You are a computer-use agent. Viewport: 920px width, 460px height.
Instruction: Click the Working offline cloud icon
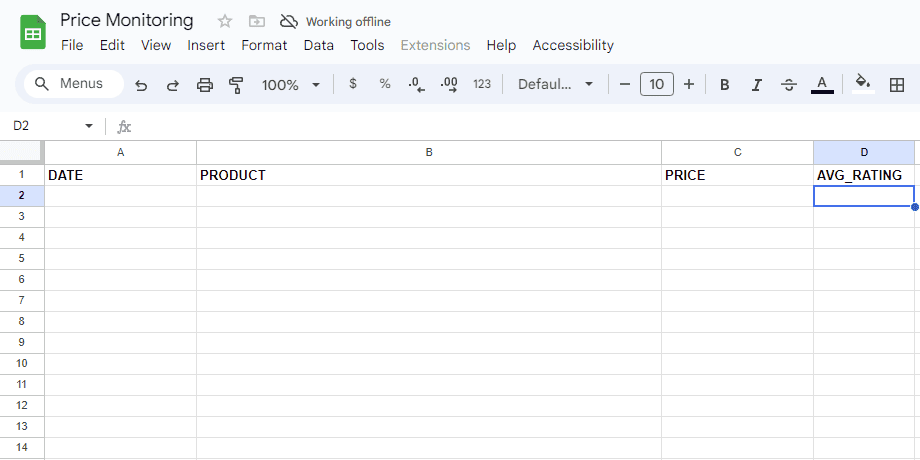tap(288, 22)
